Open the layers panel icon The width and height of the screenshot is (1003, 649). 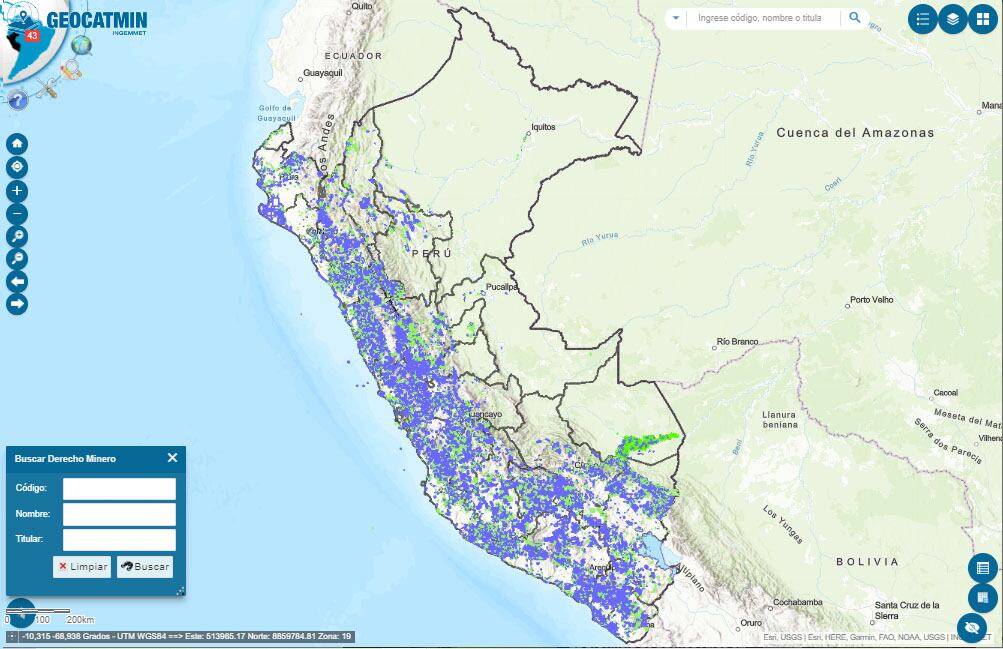(952, 18)
